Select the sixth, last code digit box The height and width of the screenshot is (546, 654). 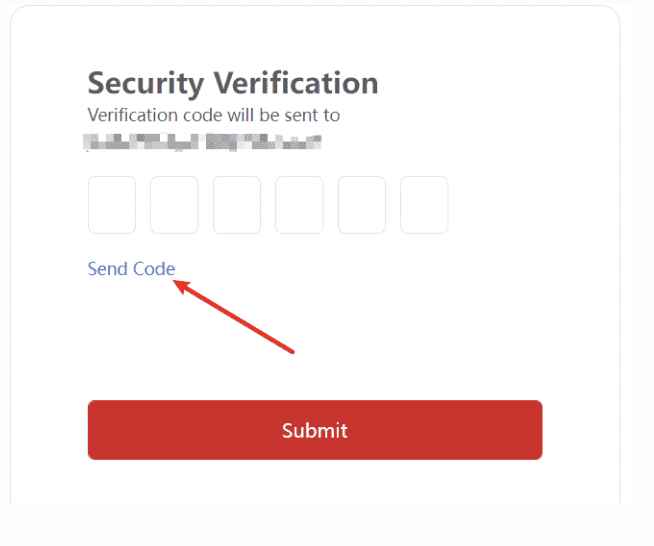pos(424,205)
